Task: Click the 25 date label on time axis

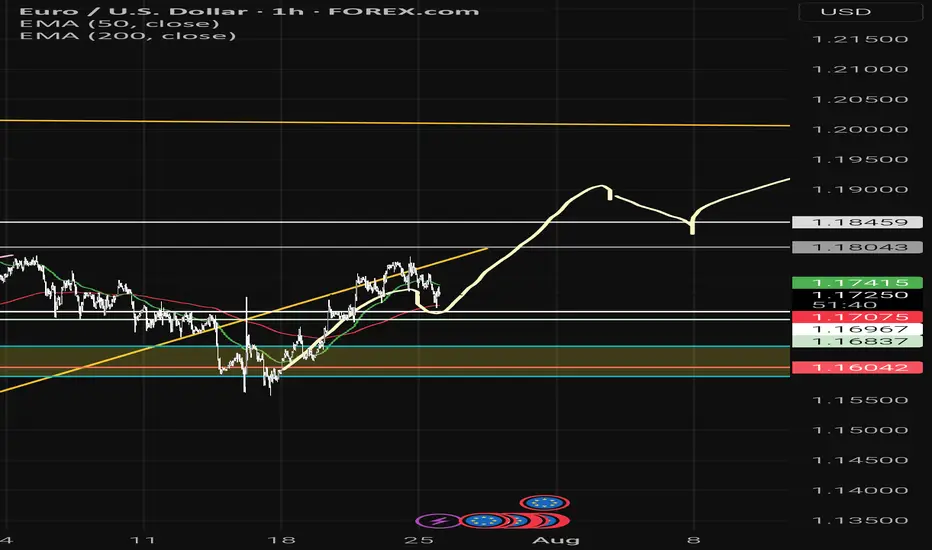Action: coord(418,540)
